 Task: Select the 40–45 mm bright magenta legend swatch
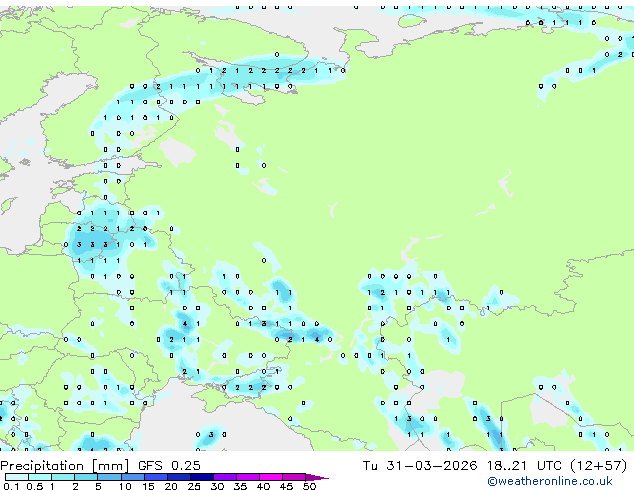tap(271, 477)
